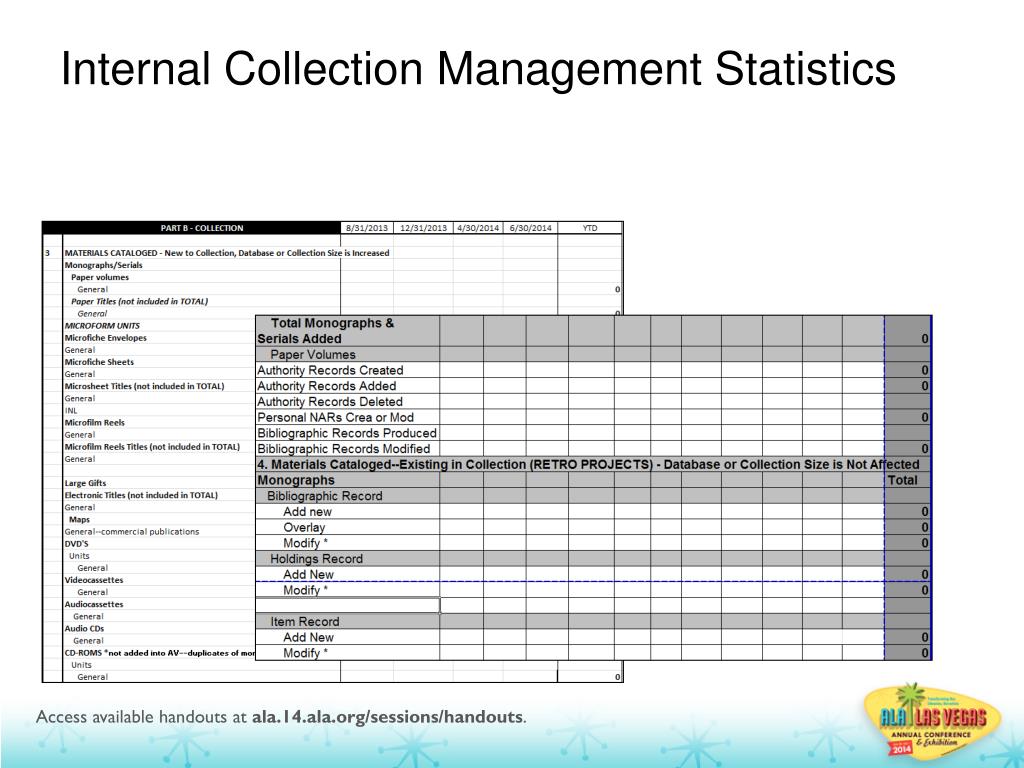The width and height of the screenshot is (1024, 768).
Task: Select the YTD column header
Action: pos(590,228)
